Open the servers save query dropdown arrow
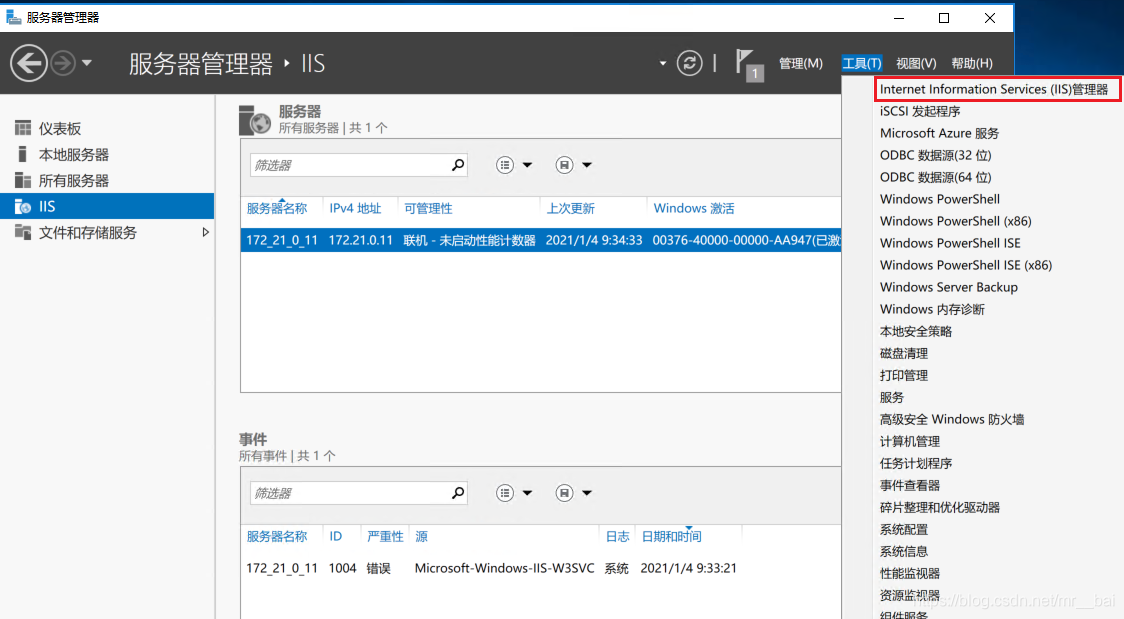 click(x=587, y=165)
